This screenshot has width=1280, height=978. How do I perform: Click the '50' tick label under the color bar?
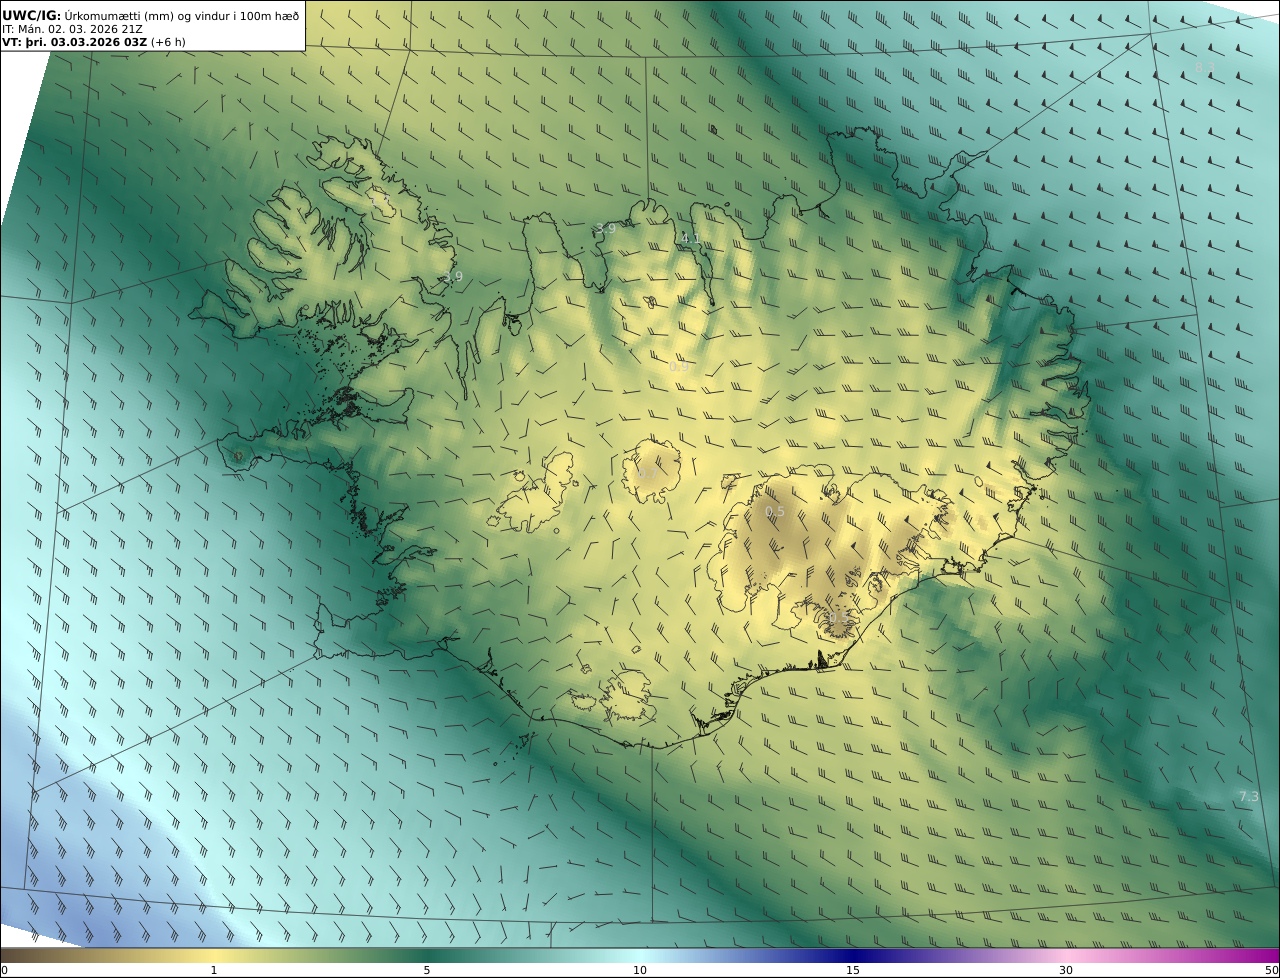[x=1272, y=970]
